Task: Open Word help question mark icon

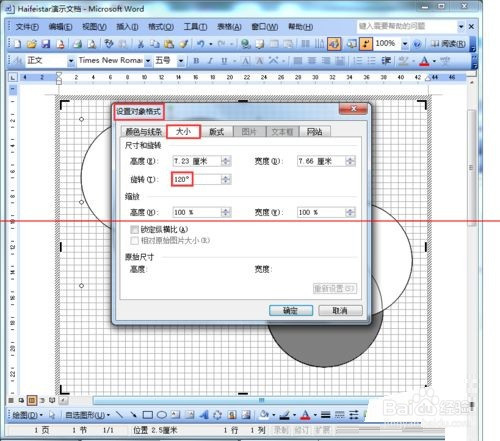Action: point(417,44)
